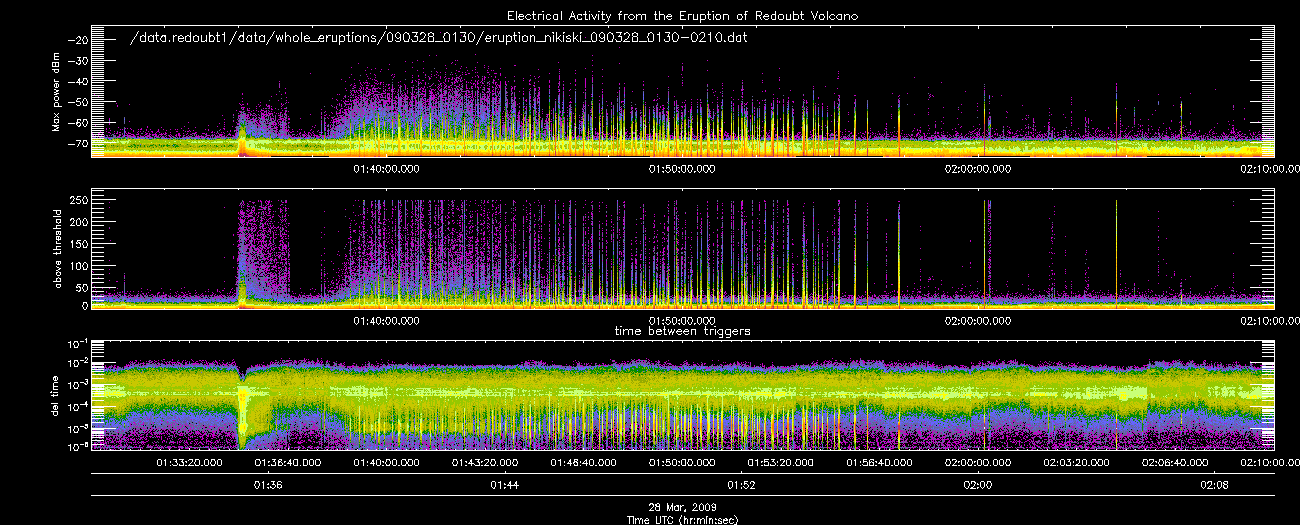1300x525 pixels.
Task: Click the 01:56:40.000 time label
Action: [879, 463]
